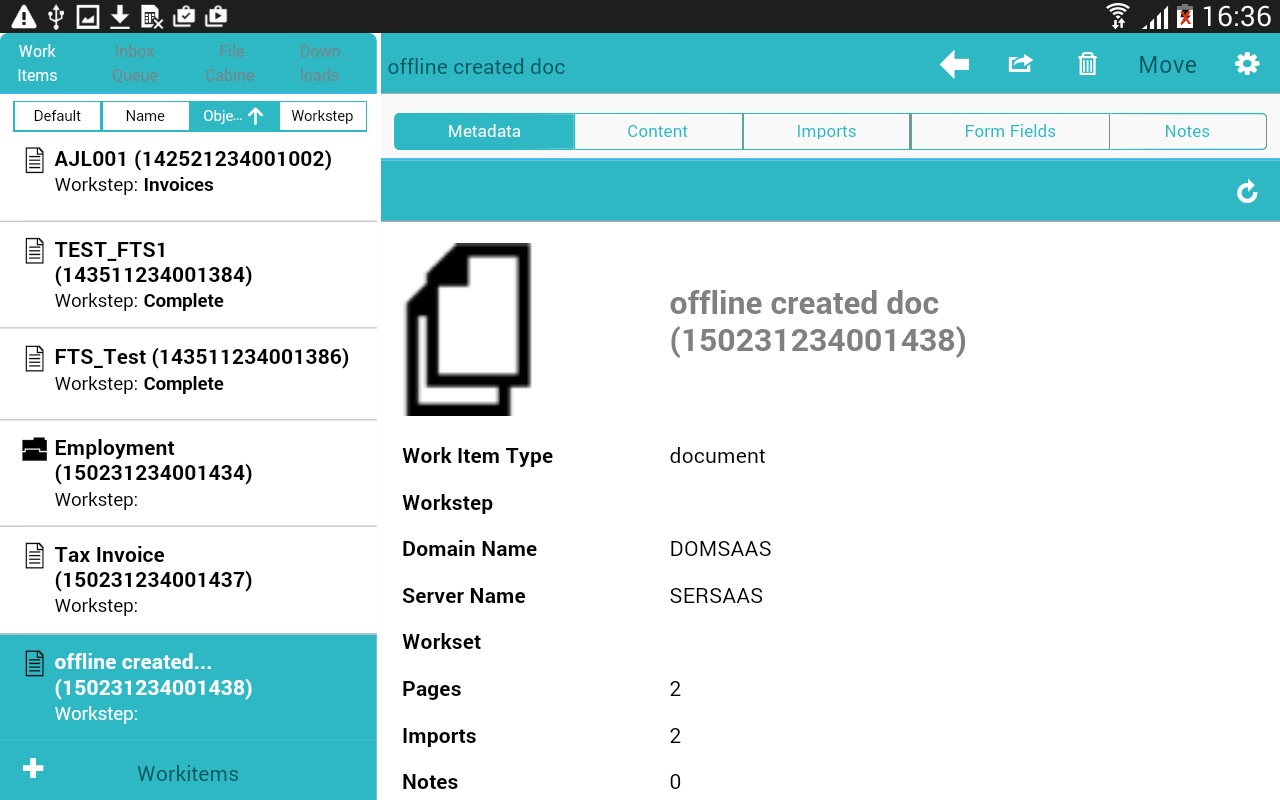Sort list by Name
The width and height of the screenshot is (1280, 800).
coord(145,116)
